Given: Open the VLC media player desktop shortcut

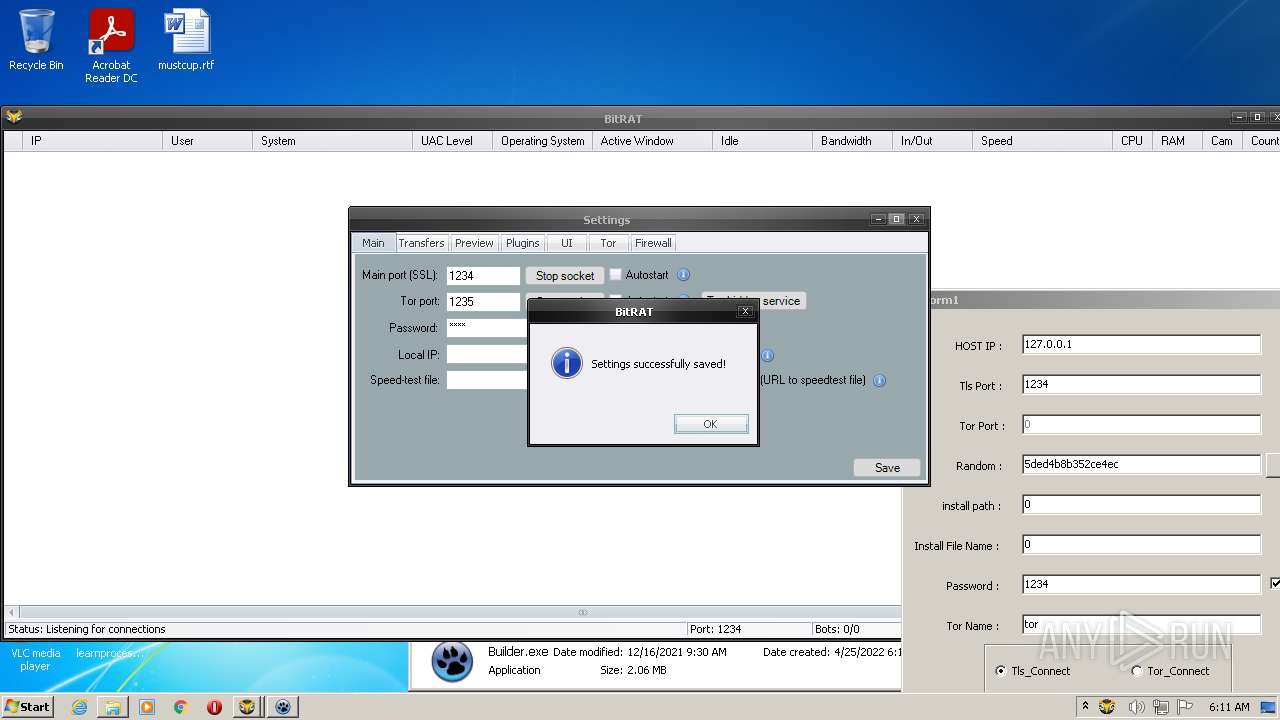Looking at the screenshot, I should [35, 659].
